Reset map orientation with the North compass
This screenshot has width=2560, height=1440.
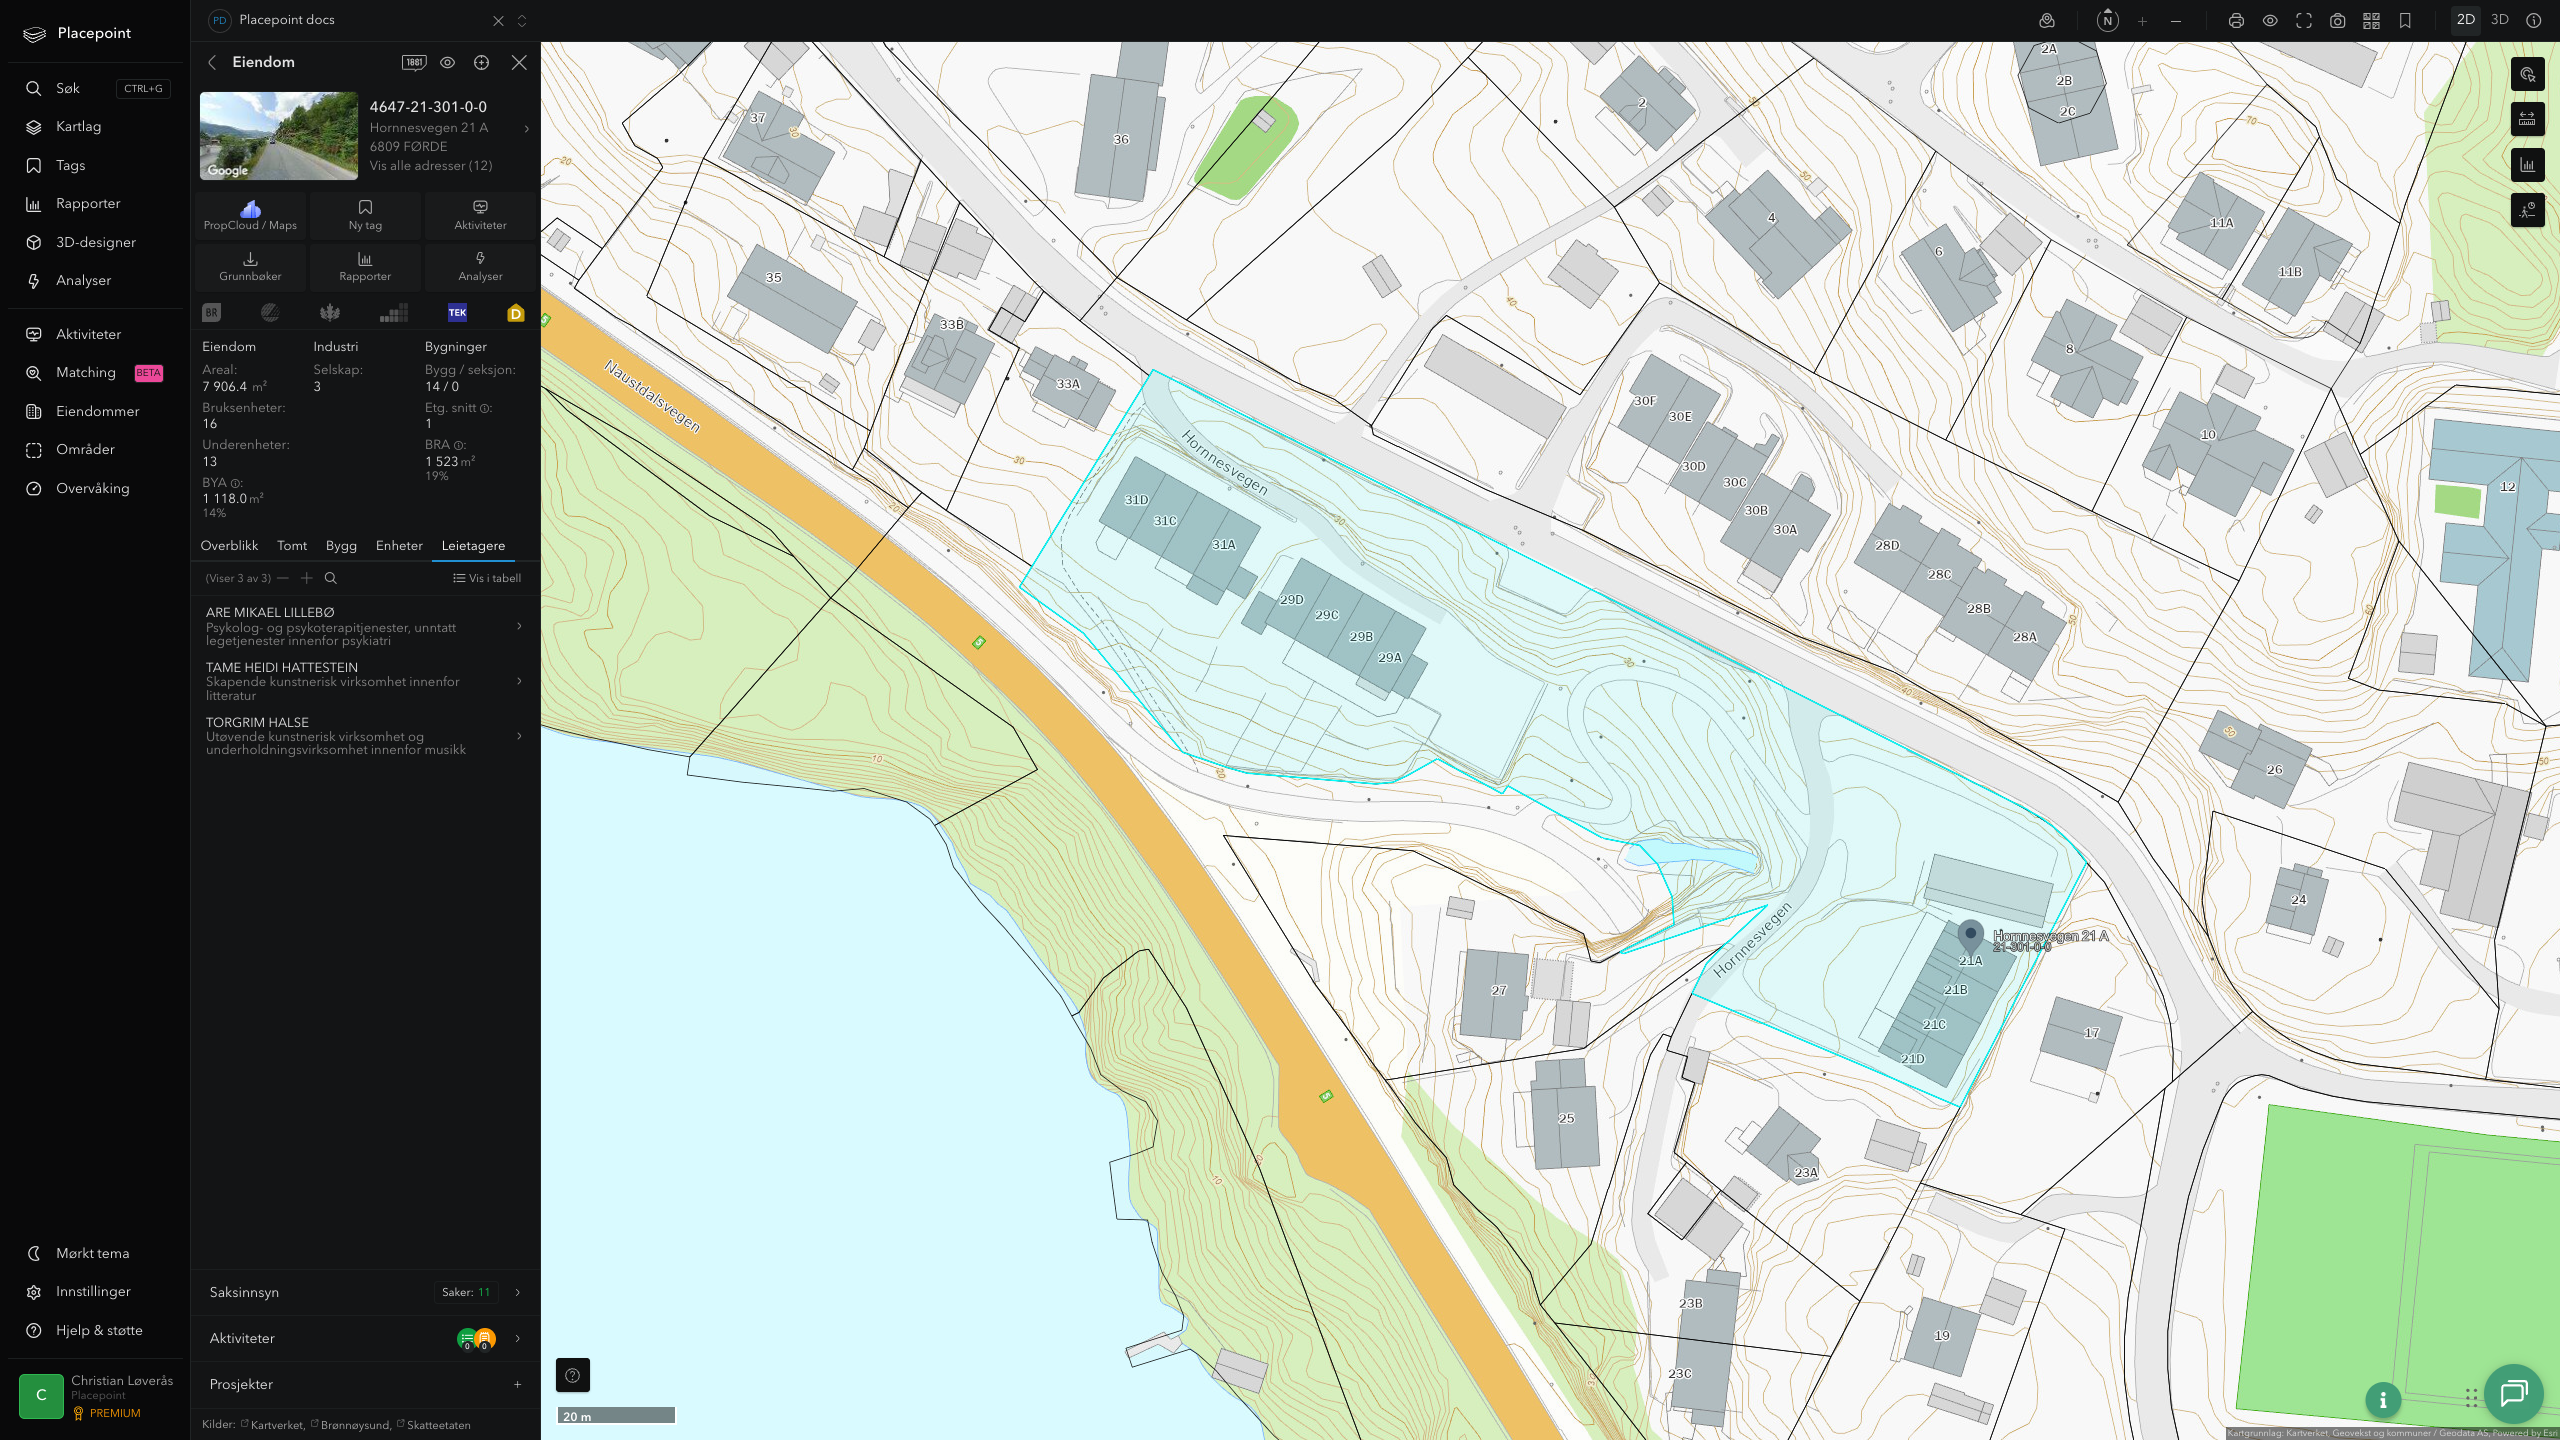click(2107, 20)
